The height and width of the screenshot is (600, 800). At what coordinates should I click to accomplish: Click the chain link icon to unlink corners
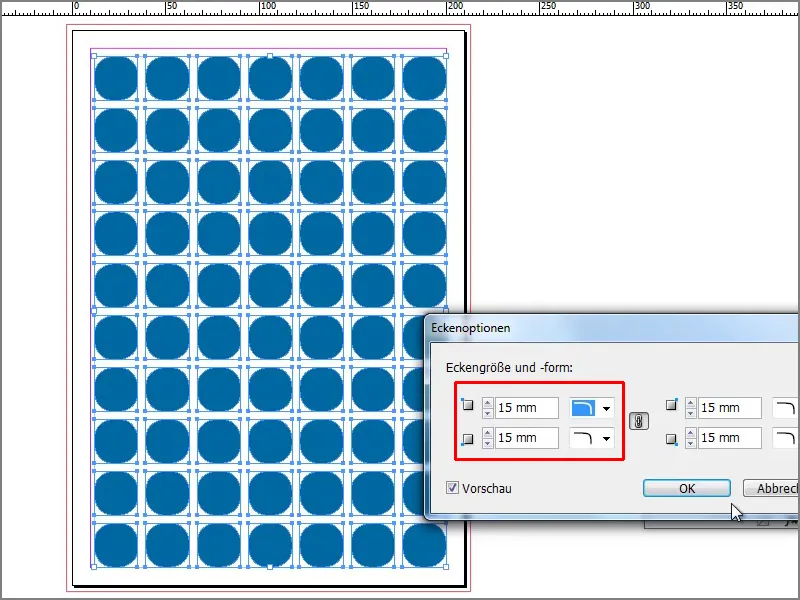point(638,420)
